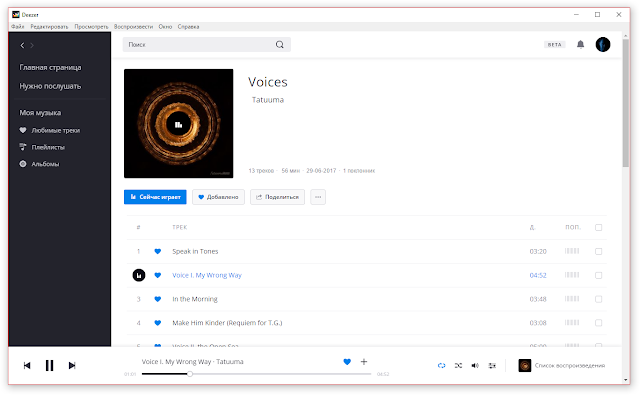Click the Voices album cover art
This screenshot has width=640, height=395.
(x=178, y=123)
